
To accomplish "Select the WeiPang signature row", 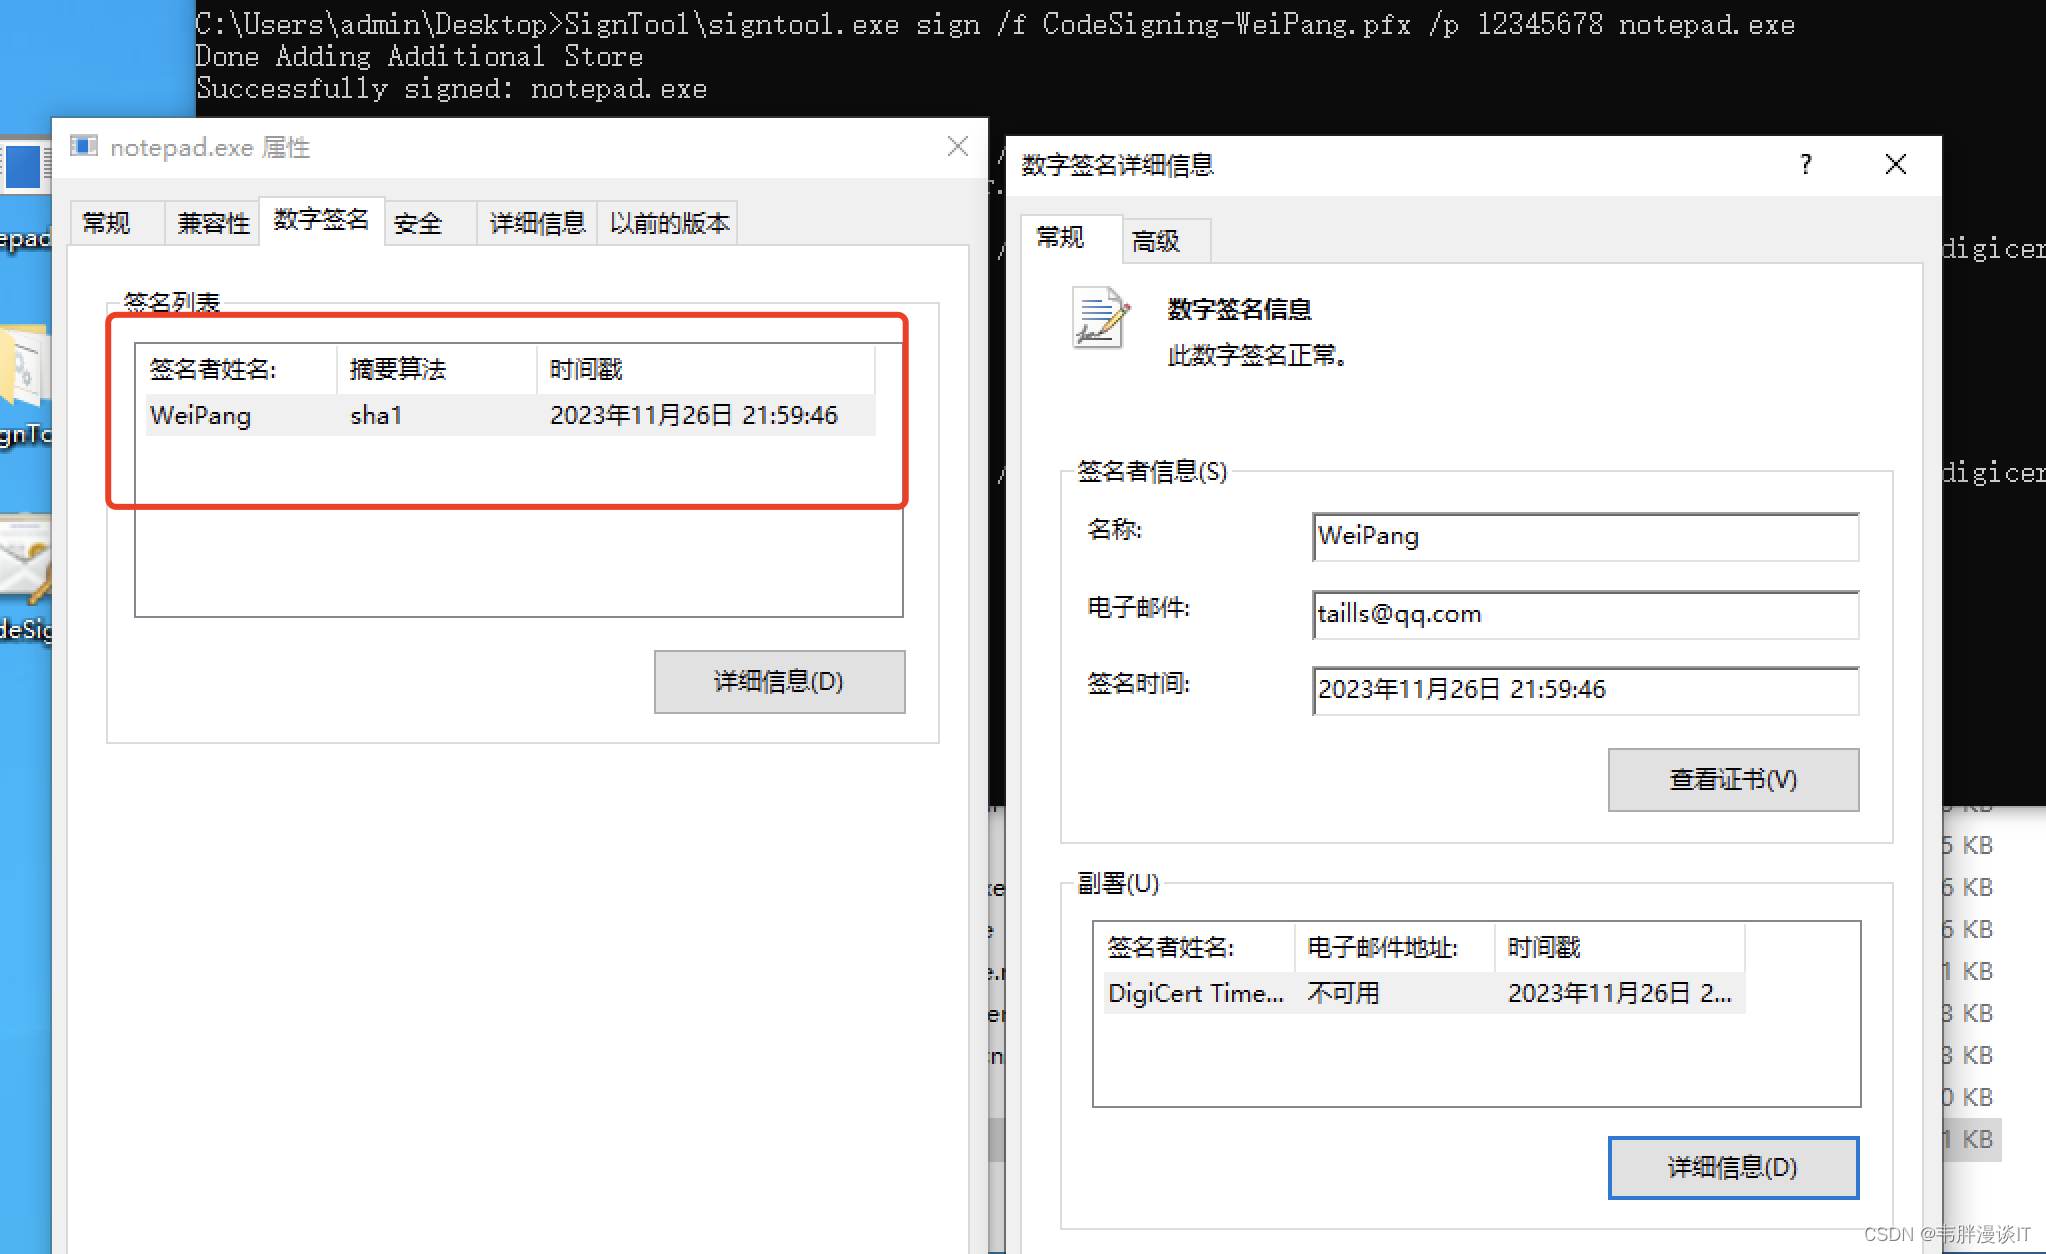I will click(x=510, y=415).
